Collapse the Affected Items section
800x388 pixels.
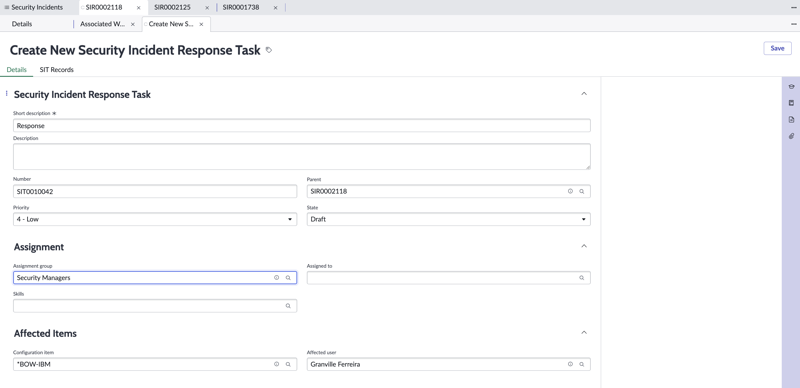pos(584,333)
